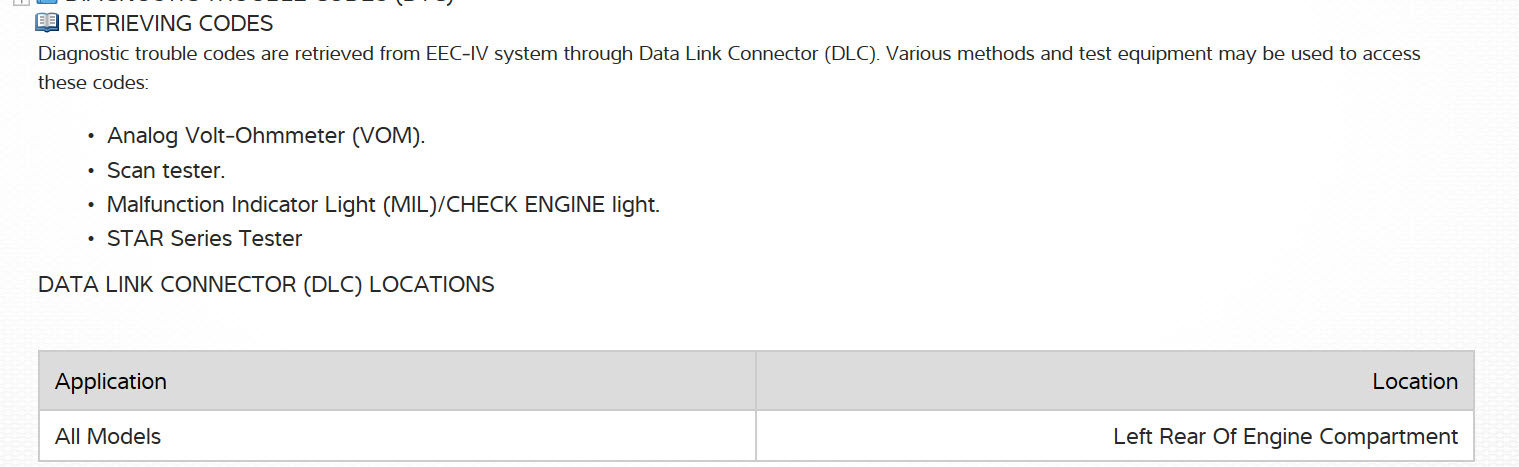
Task: Click the bullet dot before Scan tester
Action: click(x=91, y=170)
